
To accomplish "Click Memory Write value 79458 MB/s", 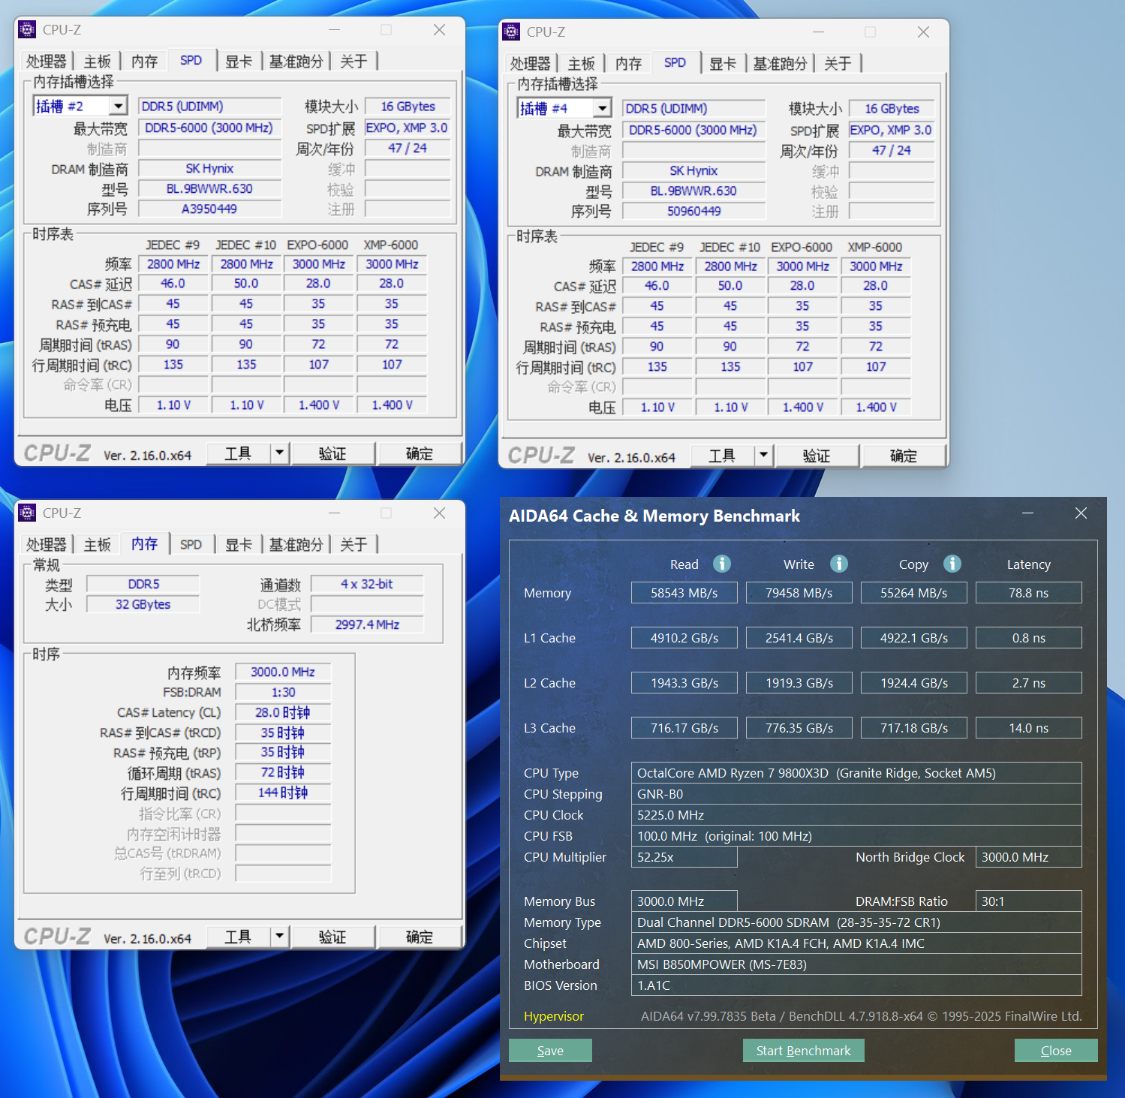I will tap(799, 593).
